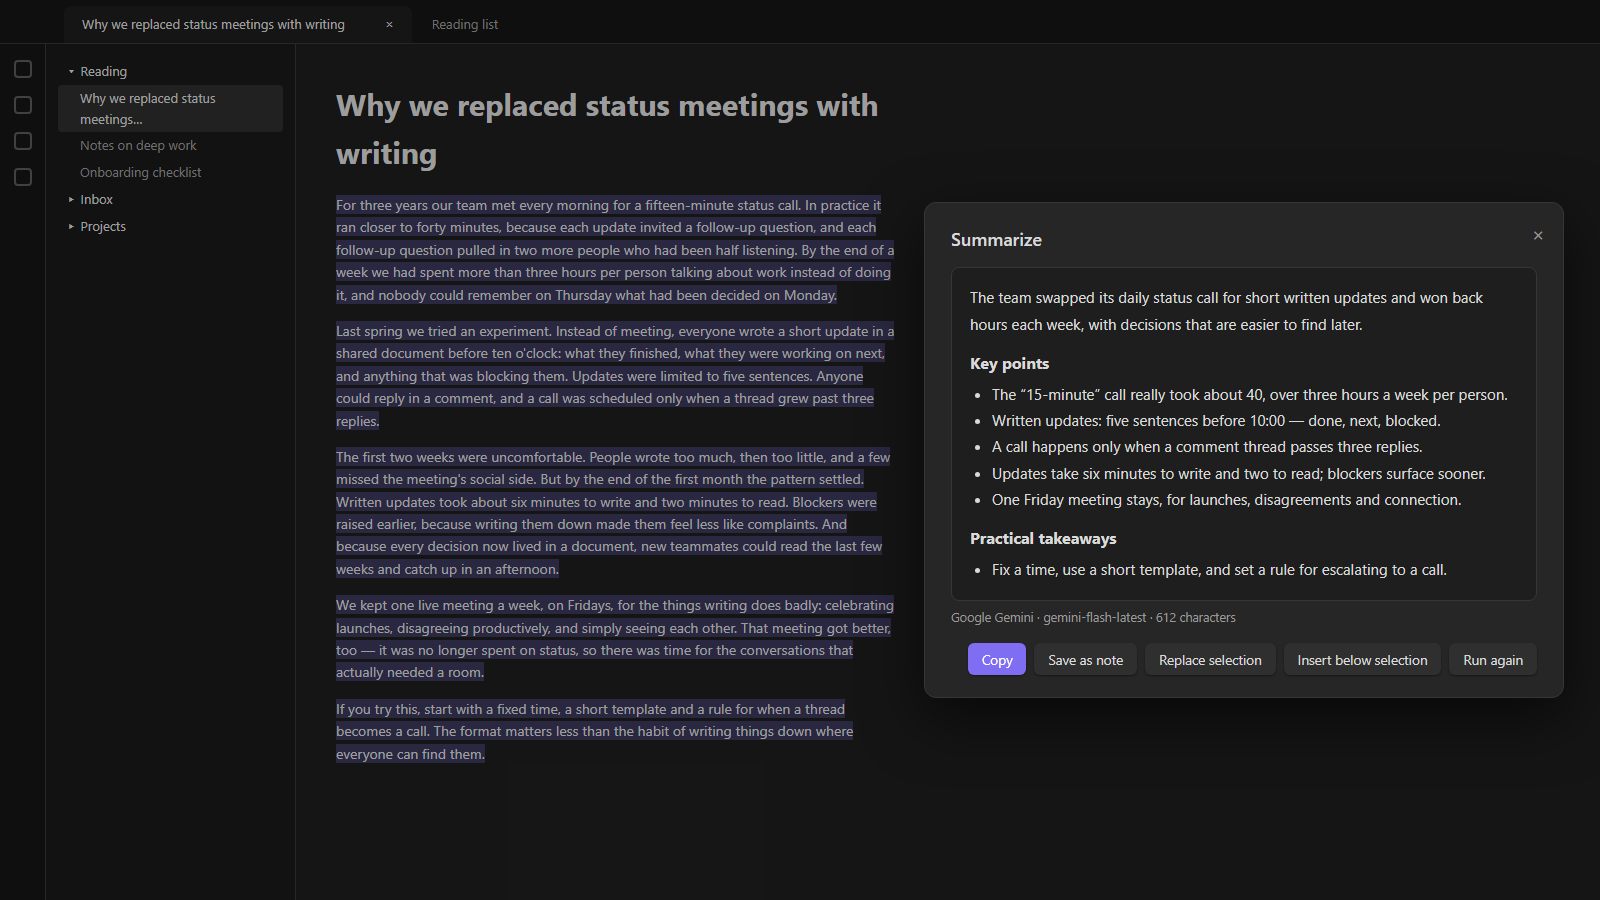Click the paragraph beginning 'We kept one live meeting a week'
This screenshot has width=1600, height=900.
[615, 639]
